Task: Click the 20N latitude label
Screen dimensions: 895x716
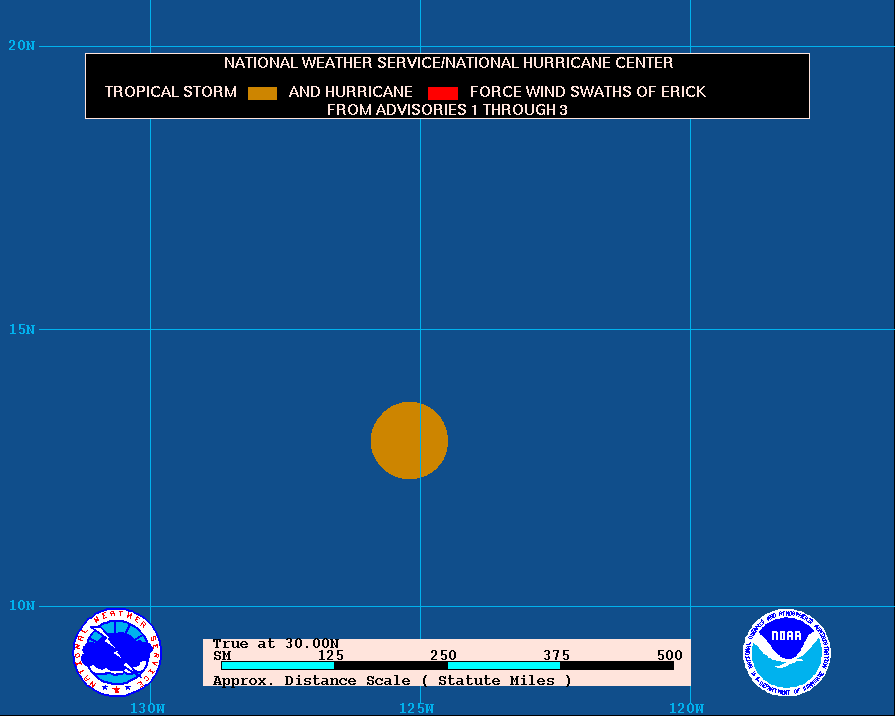Action: pos(22,46)
